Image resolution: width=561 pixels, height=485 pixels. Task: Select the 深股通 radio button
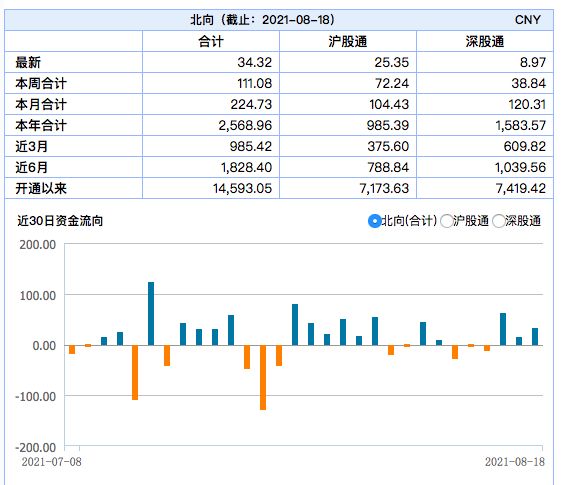tap(499, 221)
